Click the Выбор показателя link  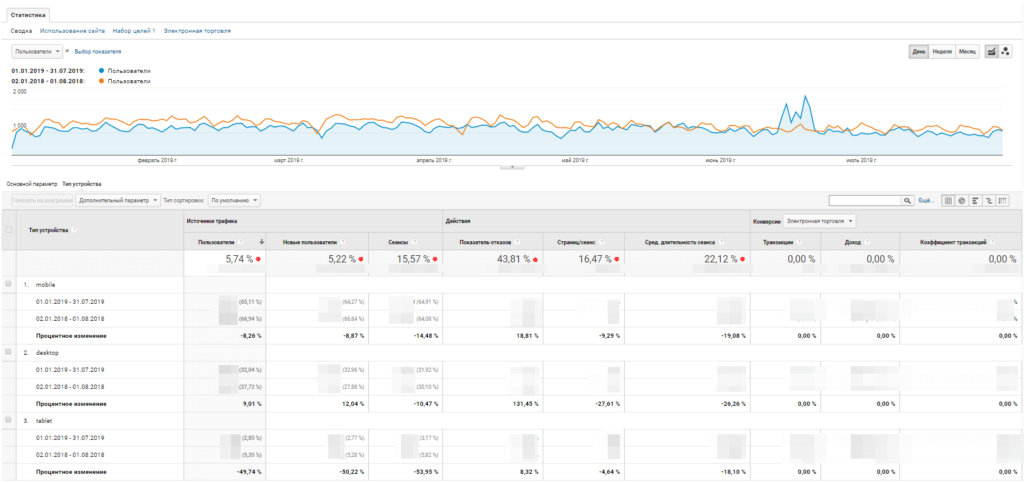click(x=98, y=51)
